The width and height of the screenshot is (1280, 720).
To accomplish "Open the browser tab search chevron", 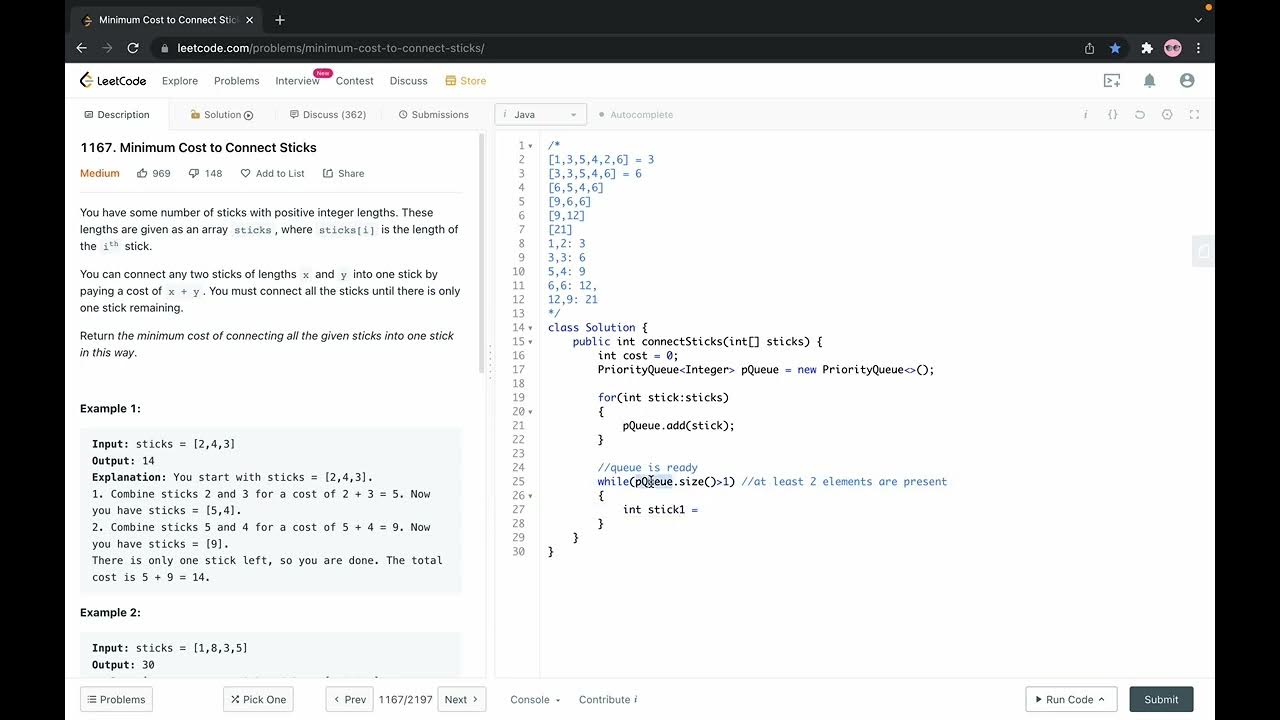I will click(1198, 20).
